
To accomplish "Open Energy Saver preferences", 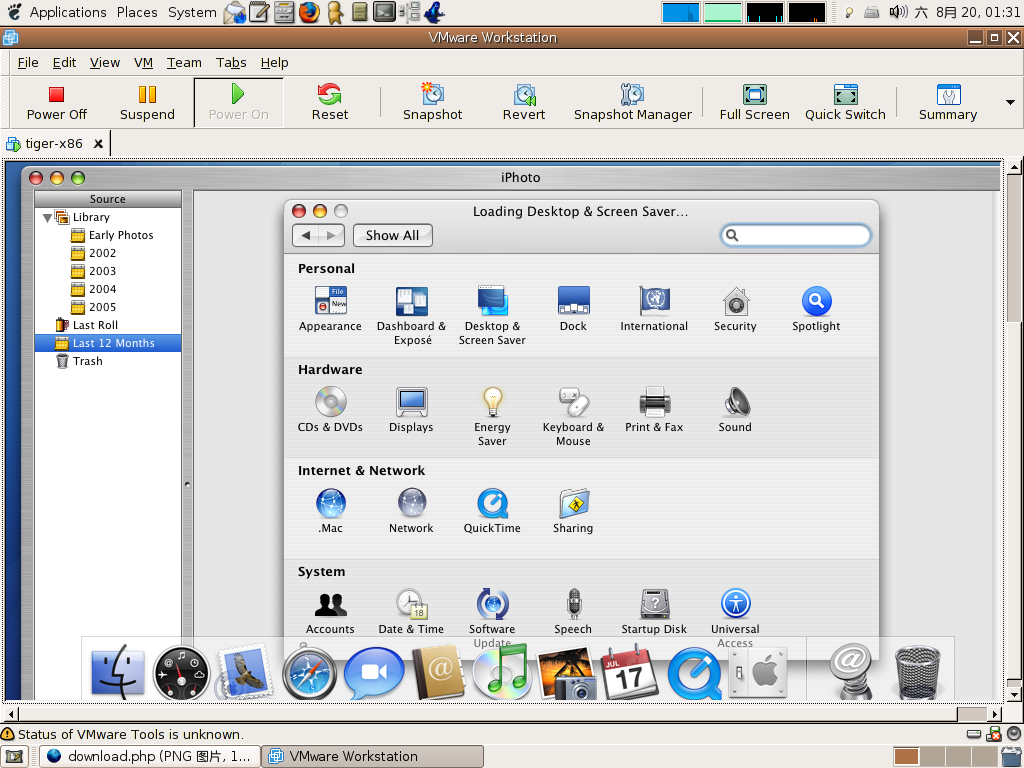I will [x=492, y=417].
